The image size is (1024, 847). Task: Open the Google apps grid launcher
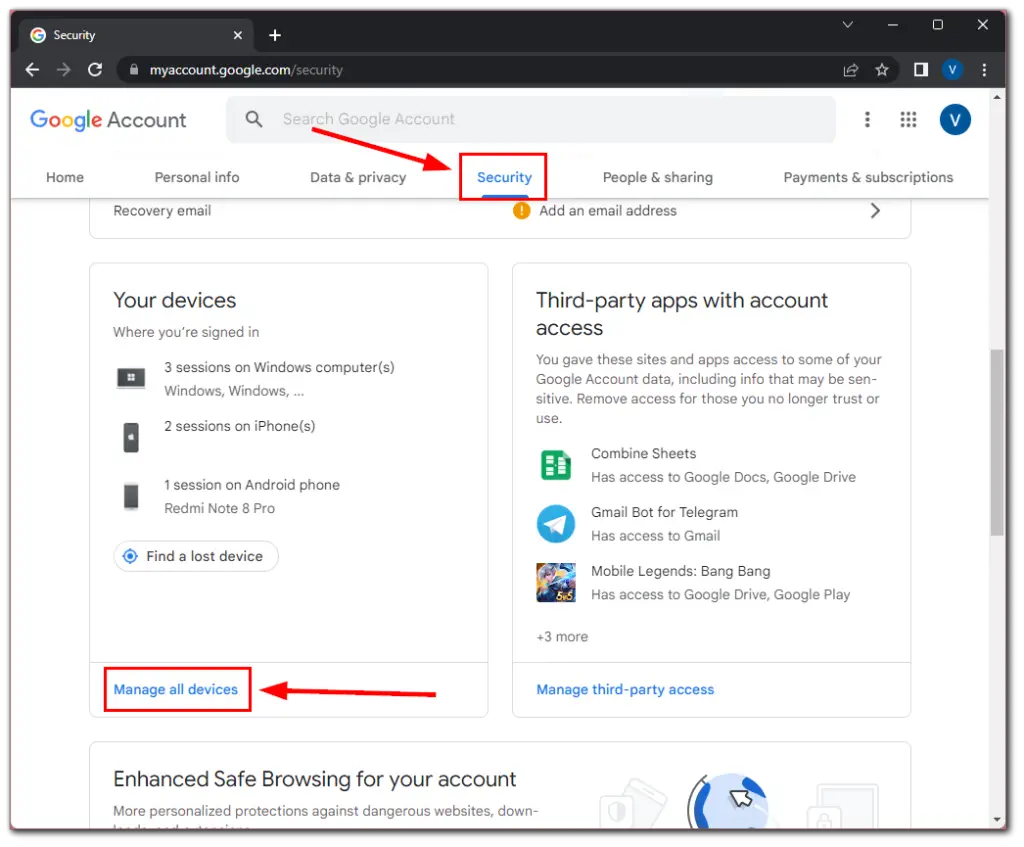[908, 119]
